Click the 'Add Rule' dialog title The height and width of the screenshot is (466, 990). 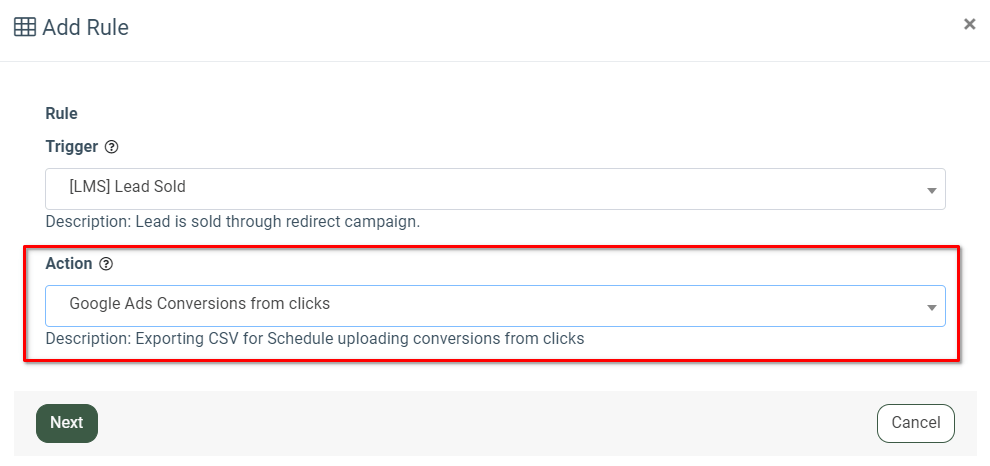(85, 27)
